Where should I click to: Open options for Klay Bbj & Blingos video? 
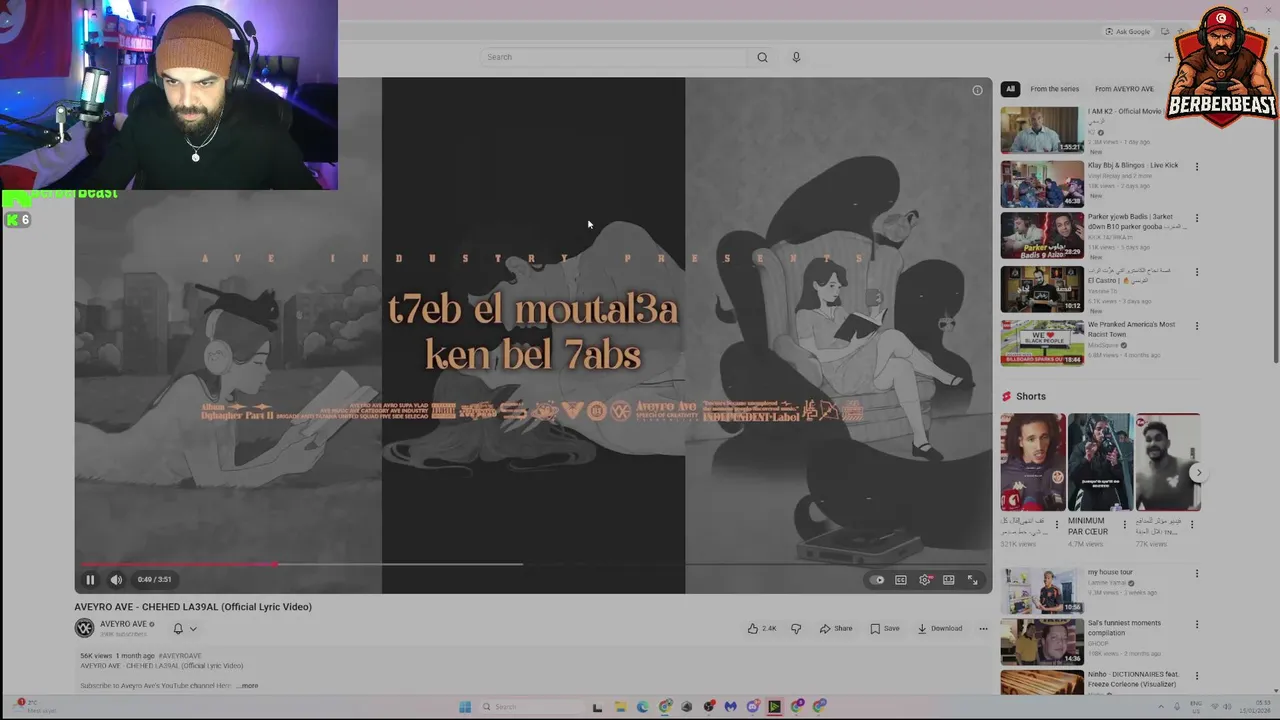point(1196,167)
